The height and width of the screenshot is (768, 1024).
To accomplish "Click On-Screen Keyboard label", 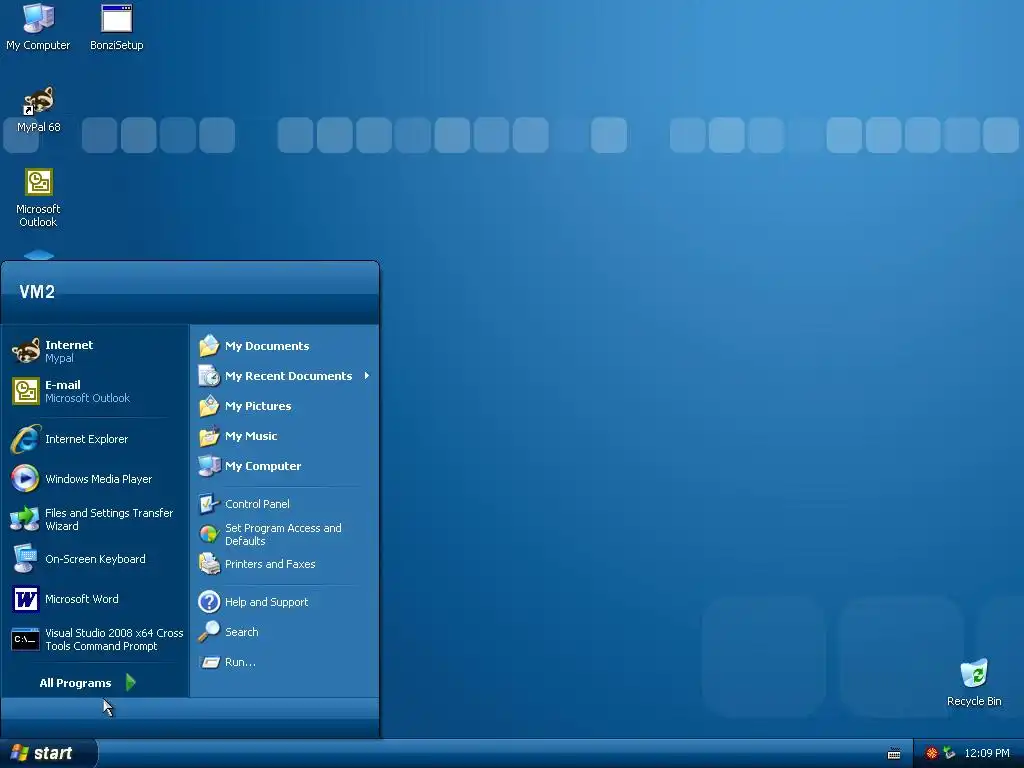I will coord(95,559).
